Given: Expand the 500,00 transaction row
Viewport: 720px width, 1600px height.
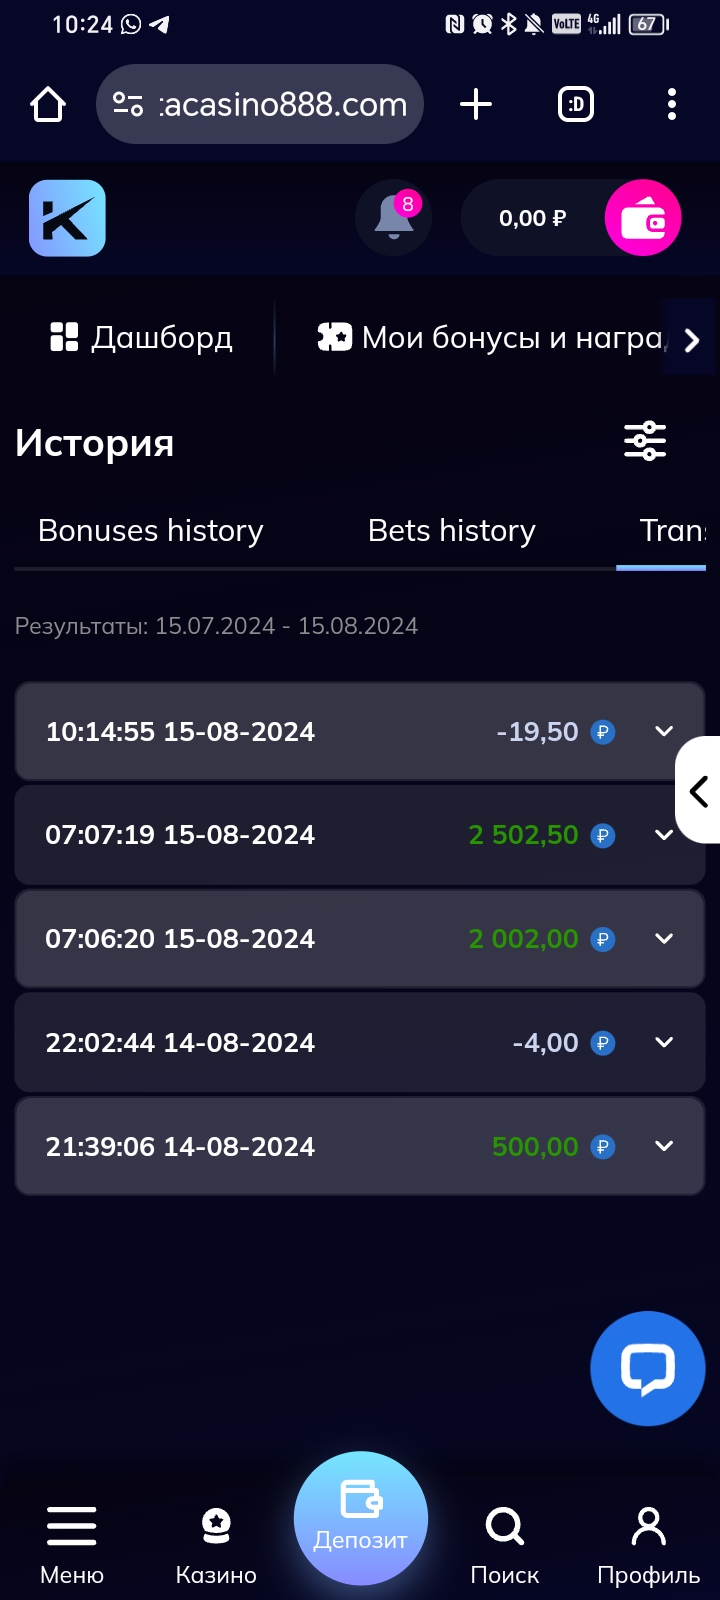Looking at the screenshot, I should (663, 1147).
